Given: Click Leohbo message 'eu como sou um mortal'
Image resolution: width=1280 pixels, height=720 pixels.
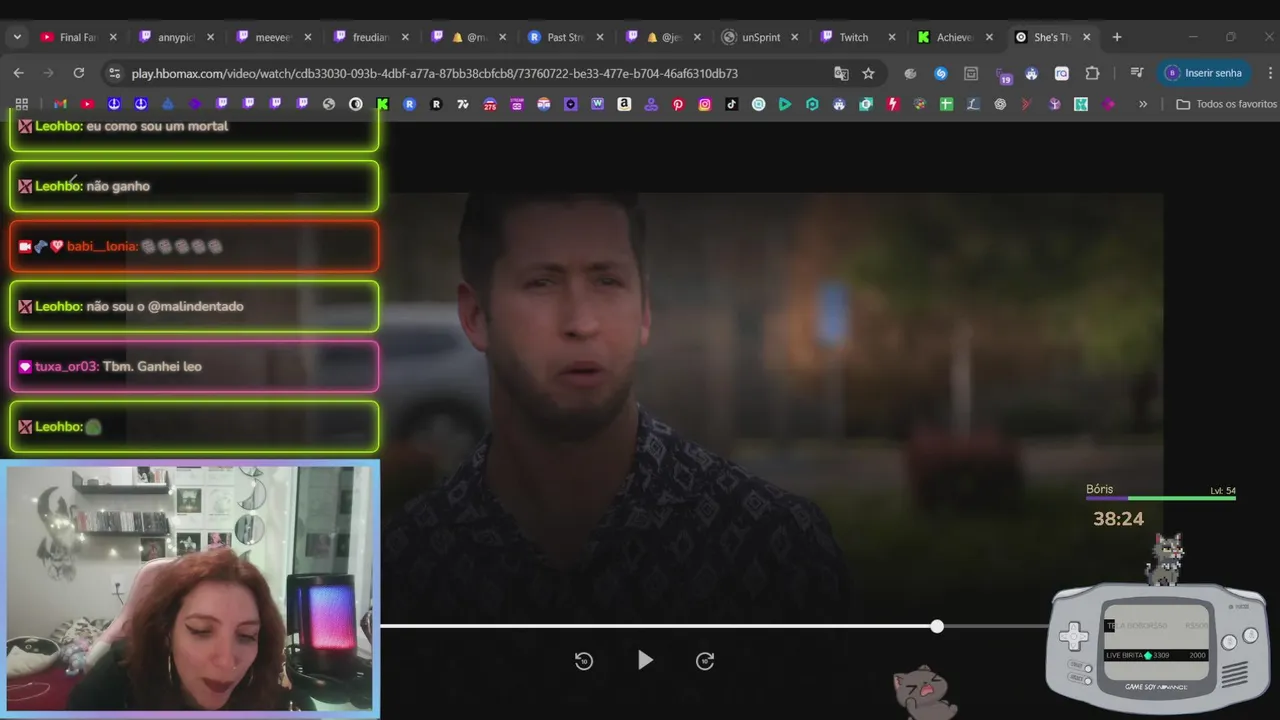Looking at the screenshot, I should pos(157,126).
